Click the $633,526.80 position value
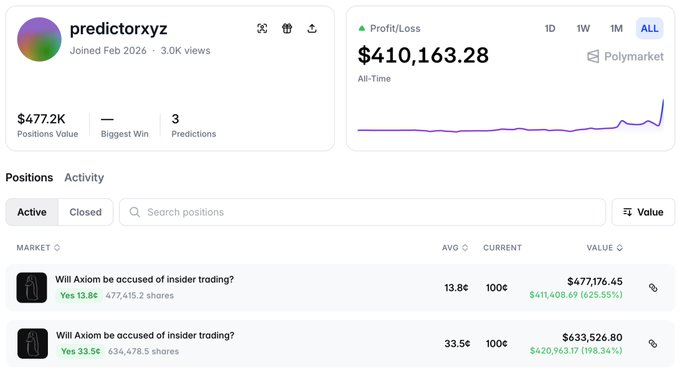The height and width of the screenshot is (373, 680). tap(592, 337)
